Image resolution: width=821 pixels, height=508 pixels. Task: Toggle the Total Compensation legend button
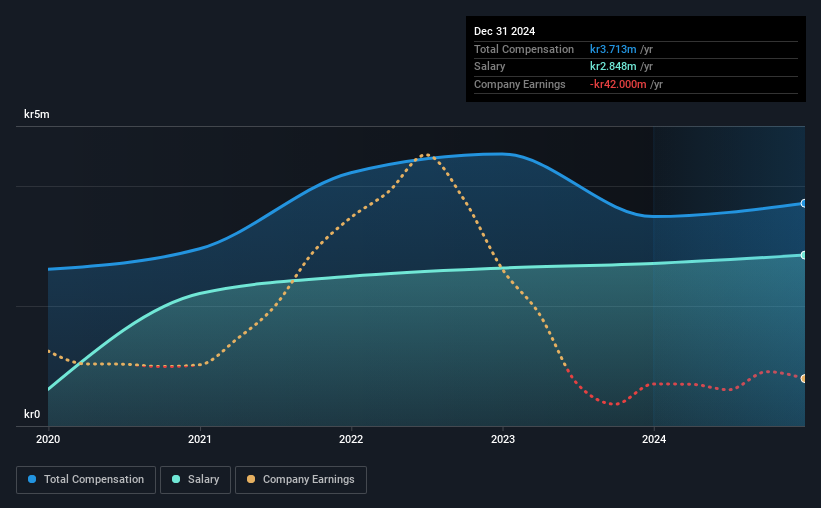tap(86, 480)
